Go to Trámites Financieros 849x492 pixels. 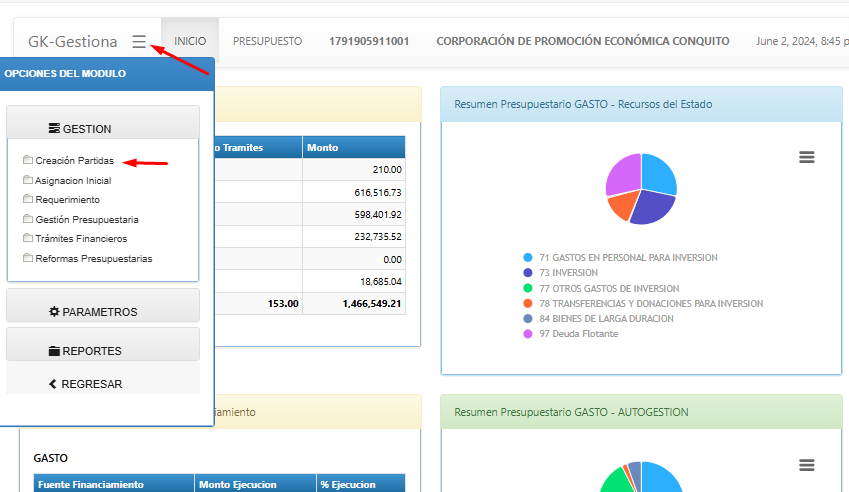click(81, 239)
